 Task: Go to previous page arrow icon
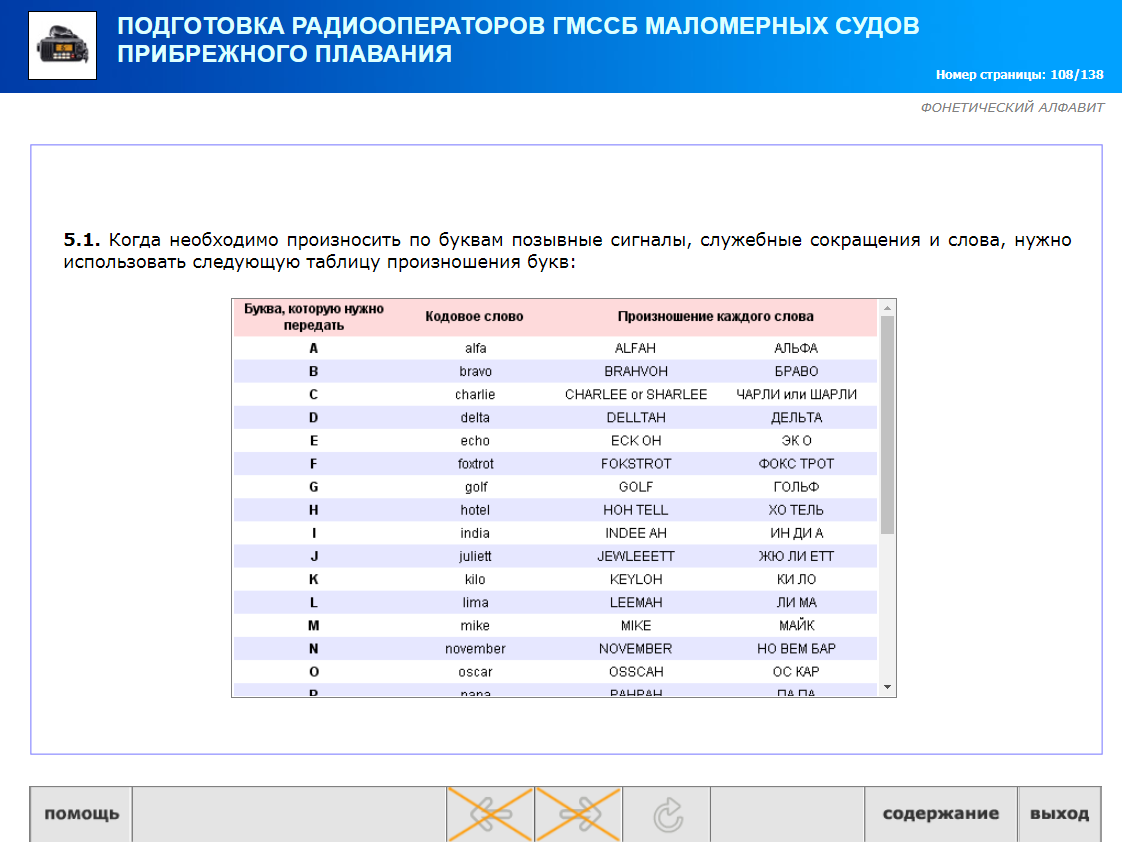[490, 814]
